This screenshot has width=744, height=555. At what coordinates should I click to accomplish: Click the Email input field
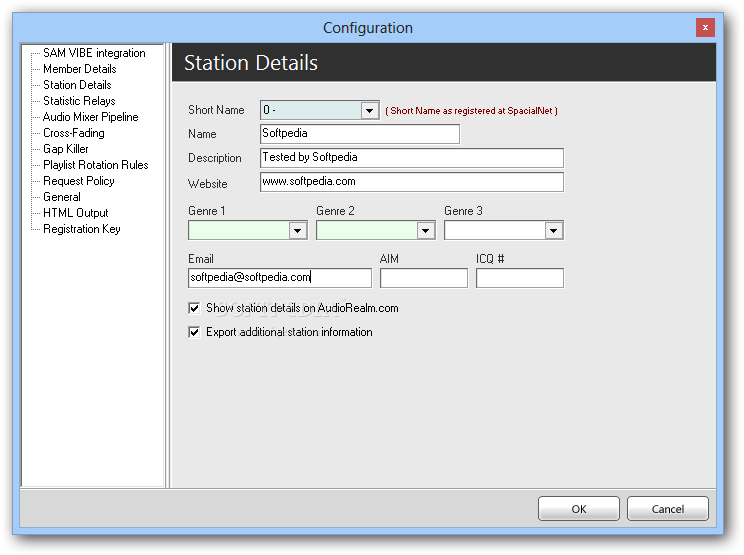point(280,278)
